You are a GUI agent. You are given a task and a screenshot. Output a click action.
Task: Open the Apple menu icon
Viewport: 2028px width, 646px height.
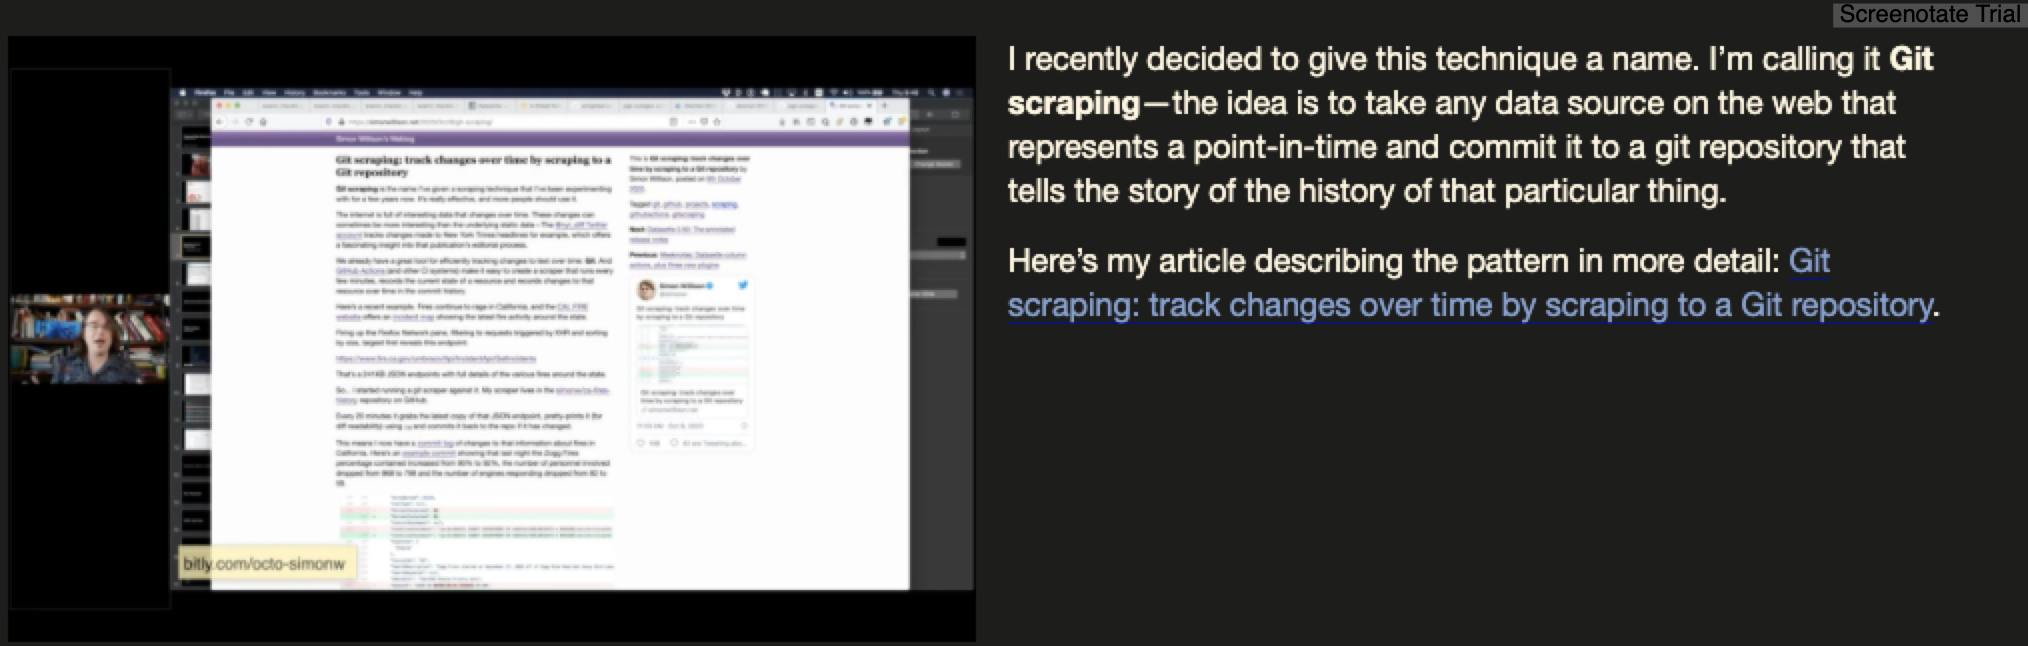pyautogui.click(x=183, y=92)
